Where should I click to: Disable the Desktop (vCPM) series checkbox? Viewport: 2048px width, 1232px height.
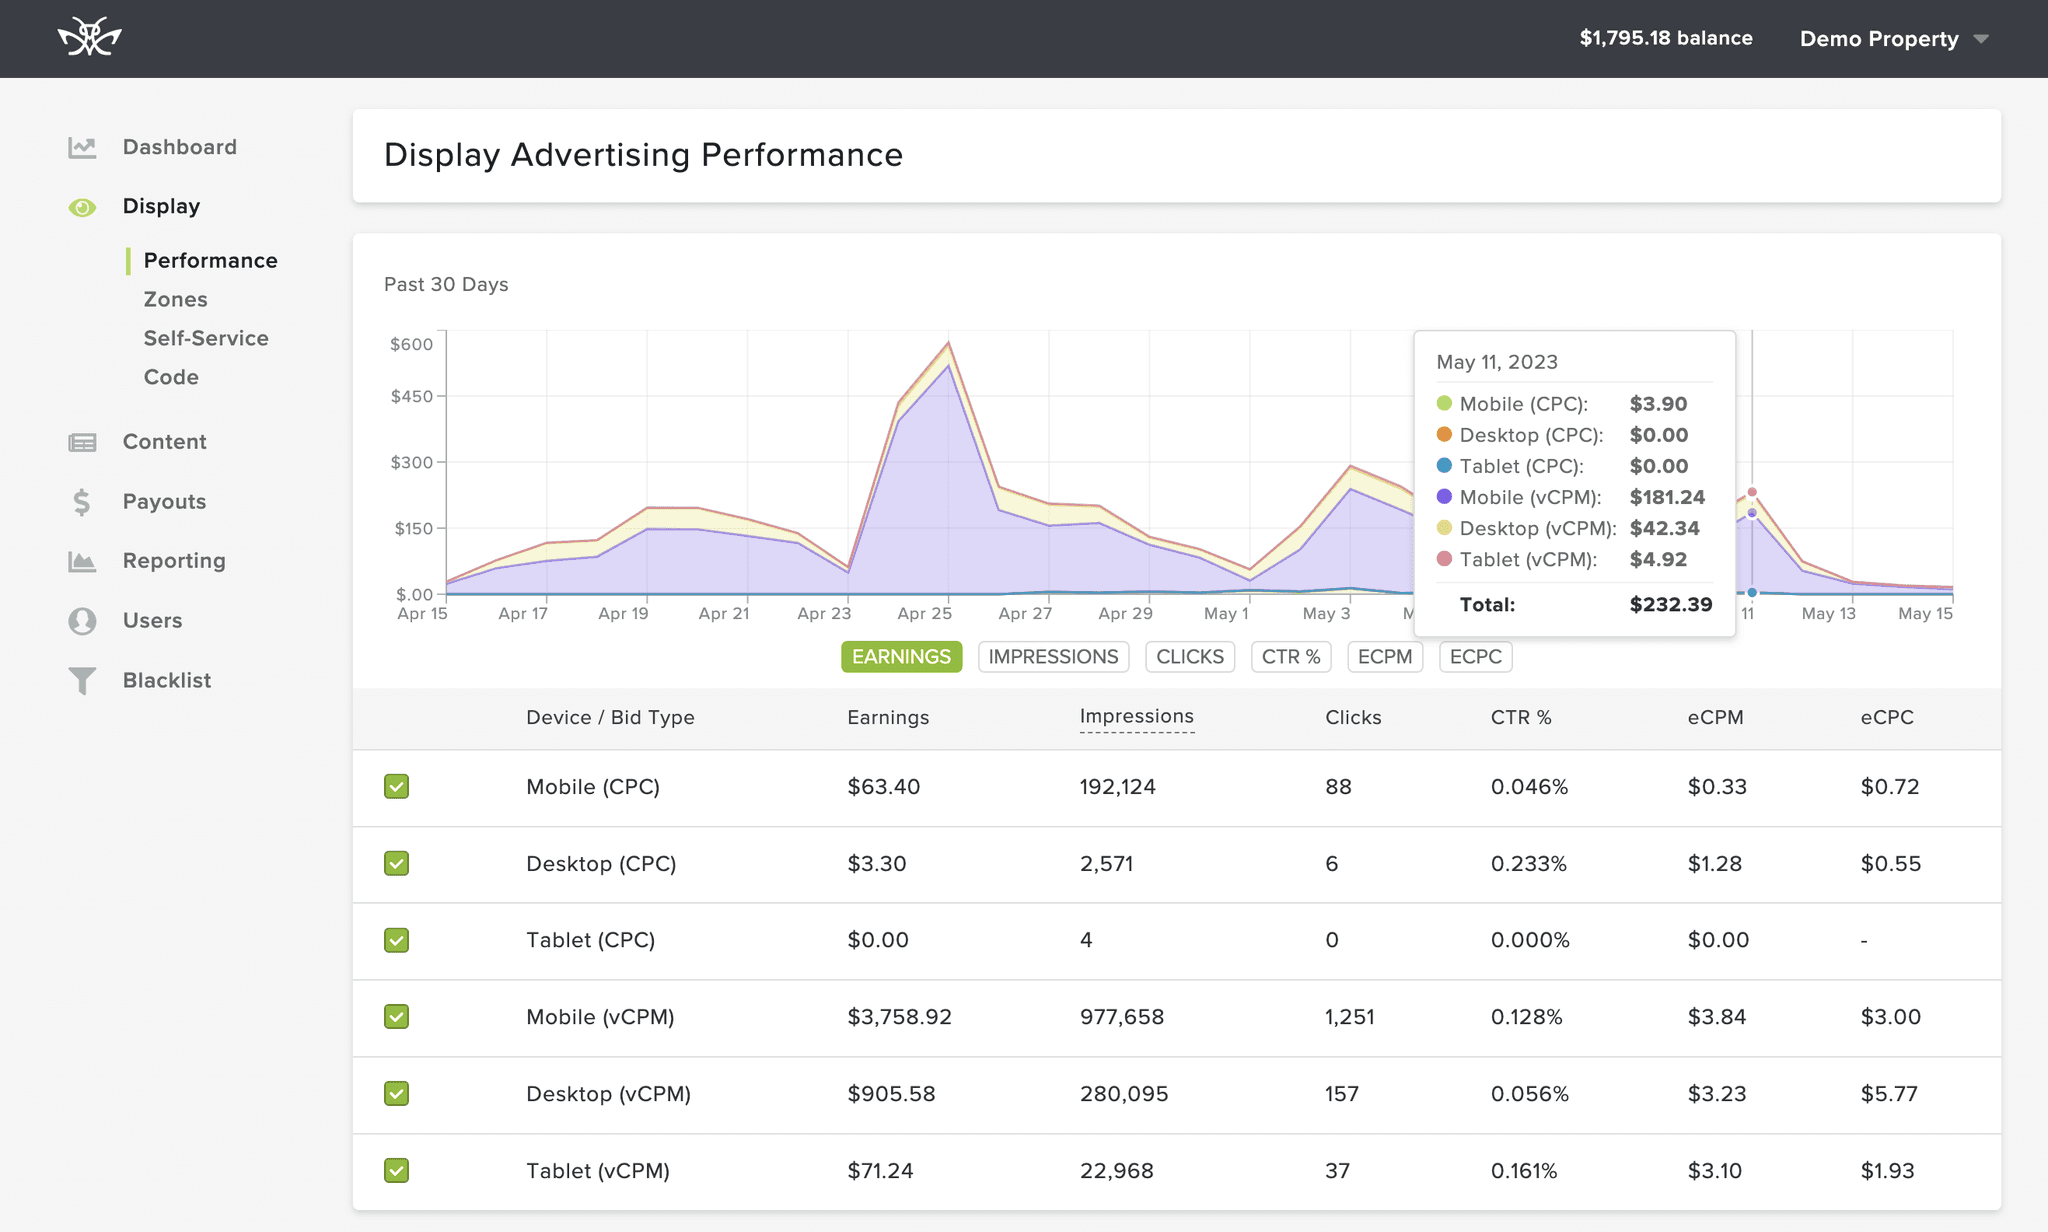point(396,1094)
